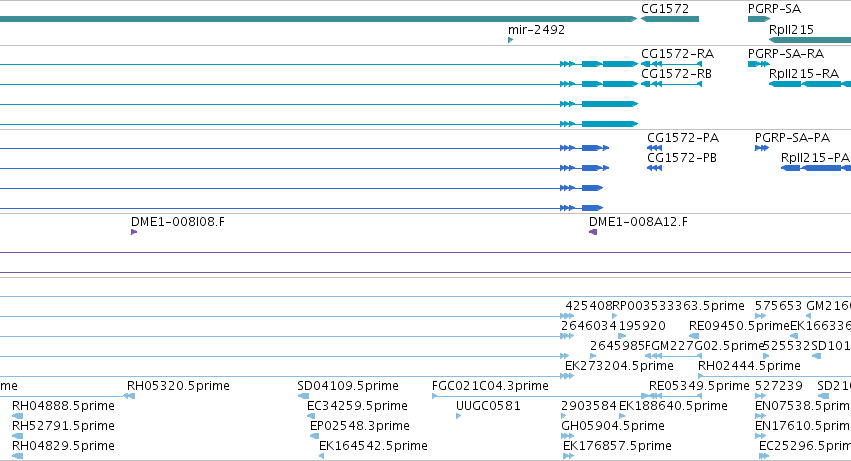
Task: Click EST label RH04888.5prime
Action: (63, 406)
